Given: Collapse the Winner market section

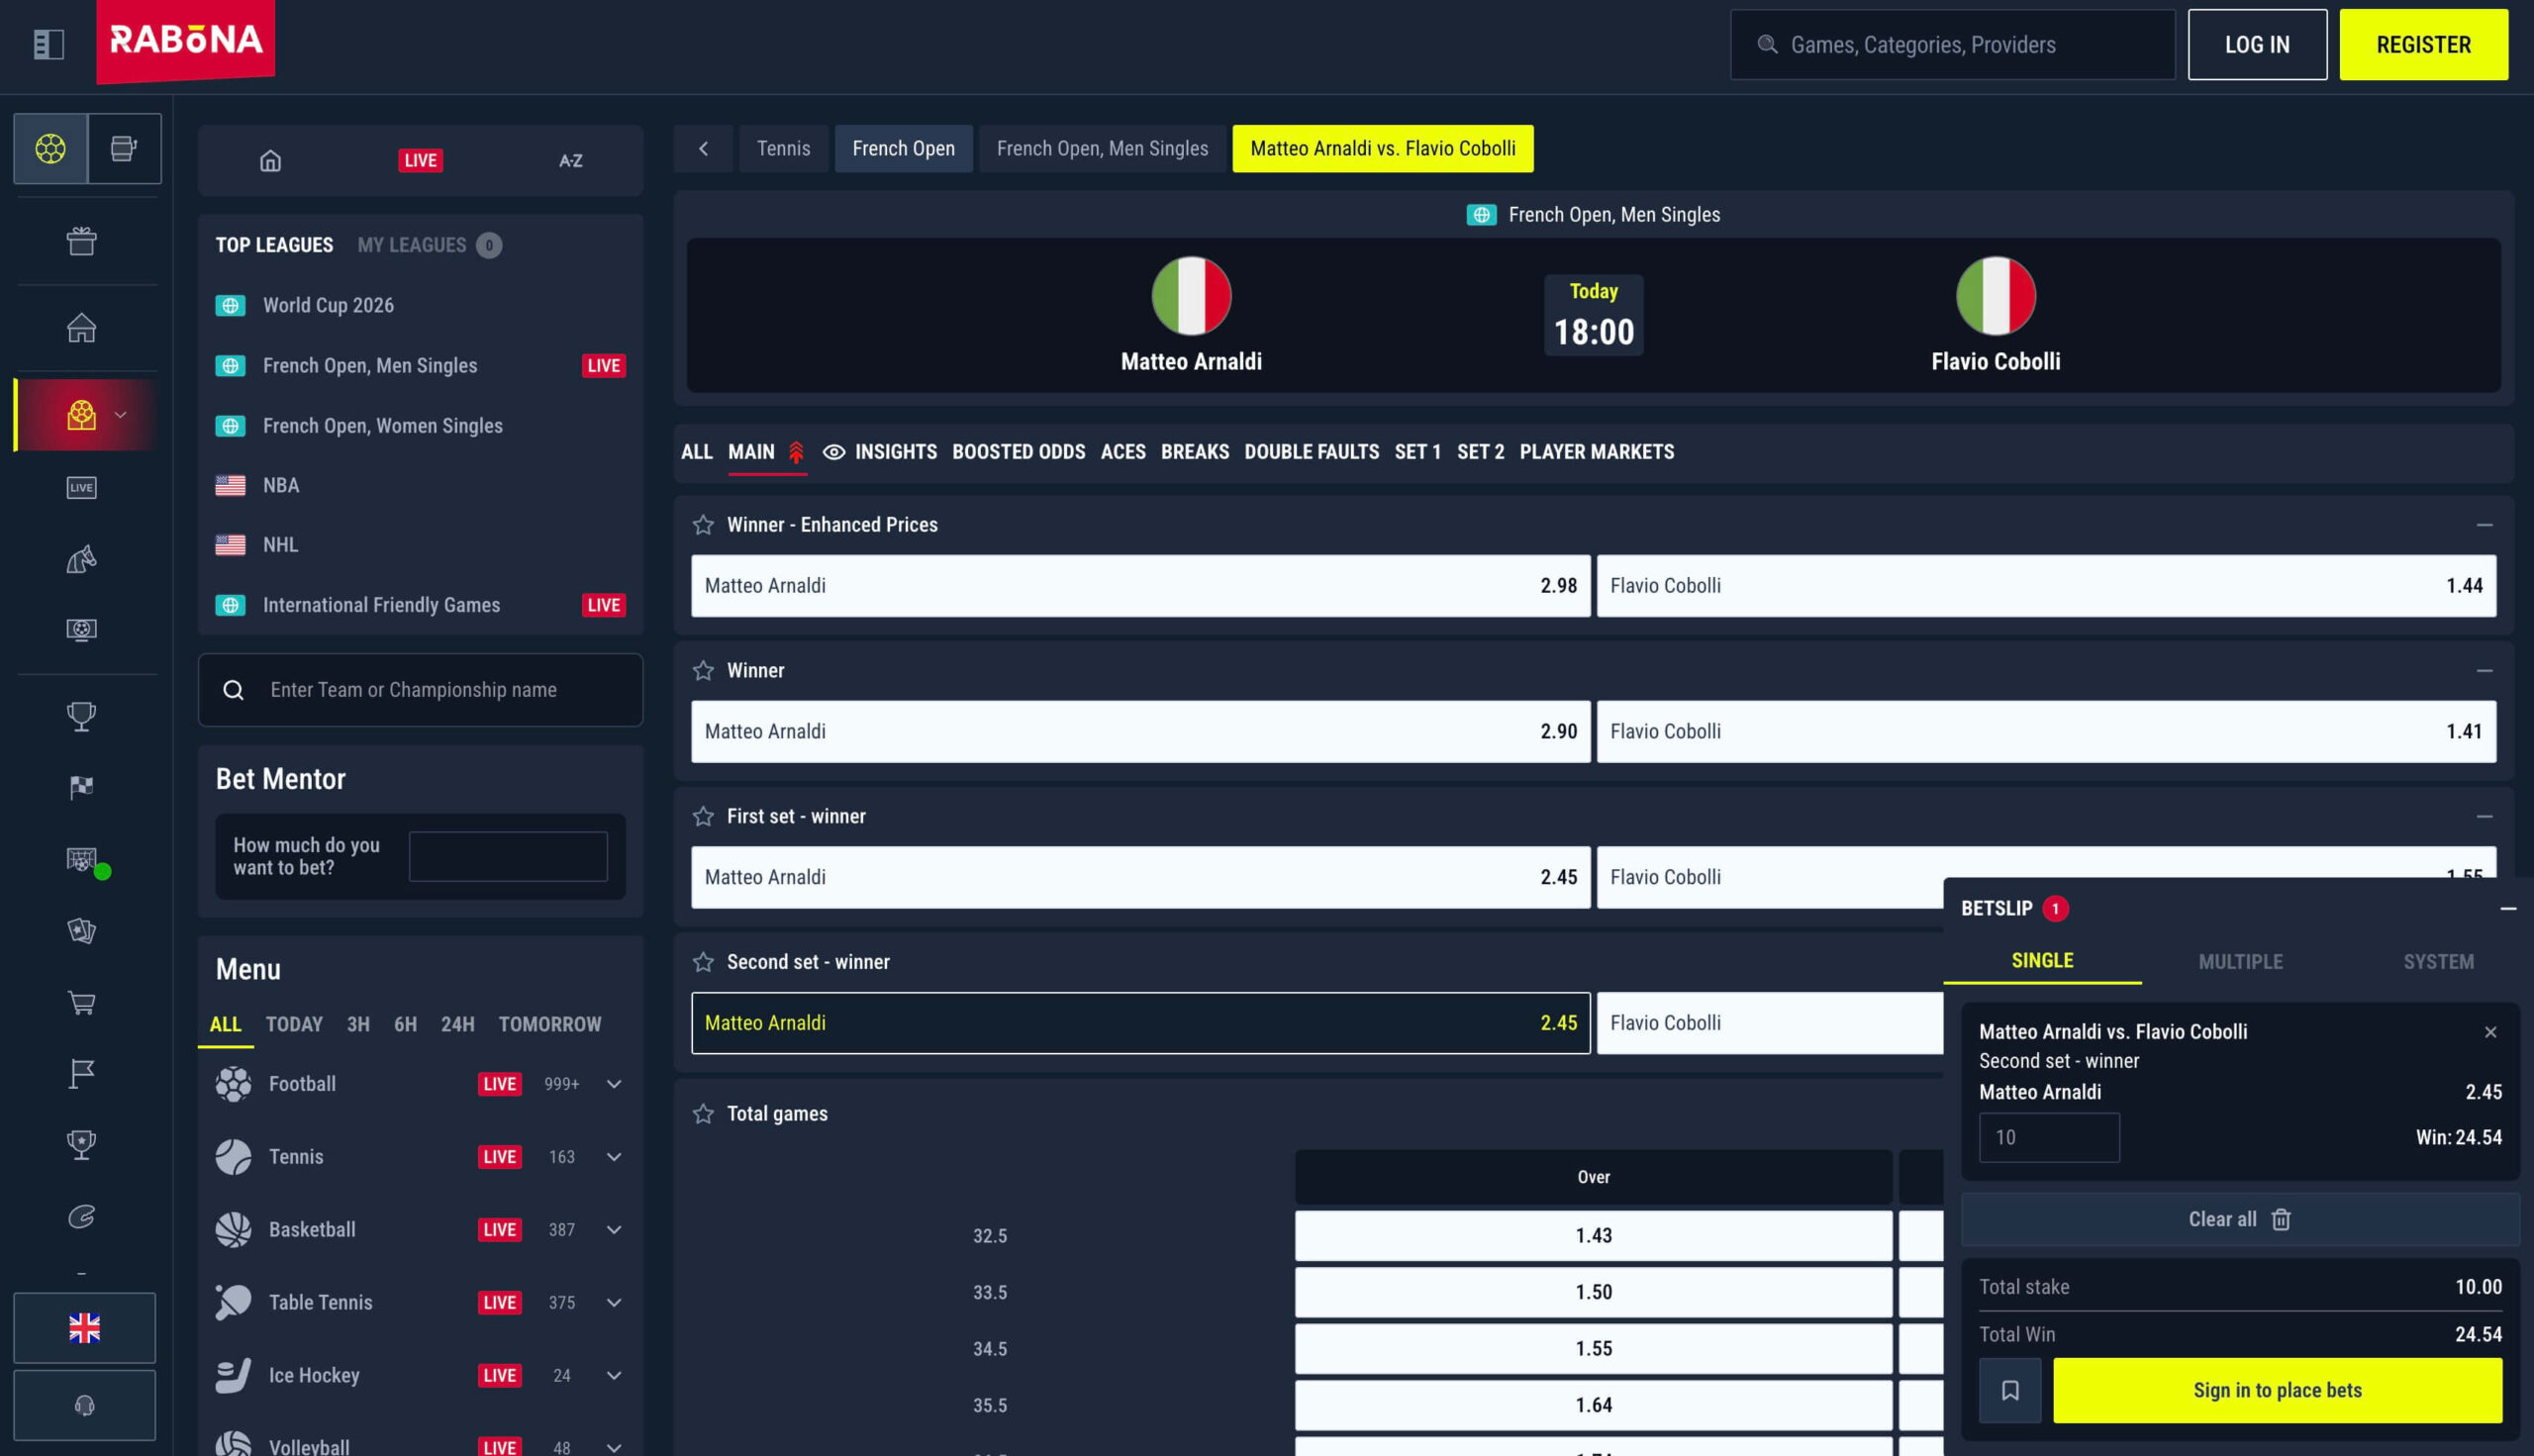Looking at the screenshot, I should pos(2484,671).
